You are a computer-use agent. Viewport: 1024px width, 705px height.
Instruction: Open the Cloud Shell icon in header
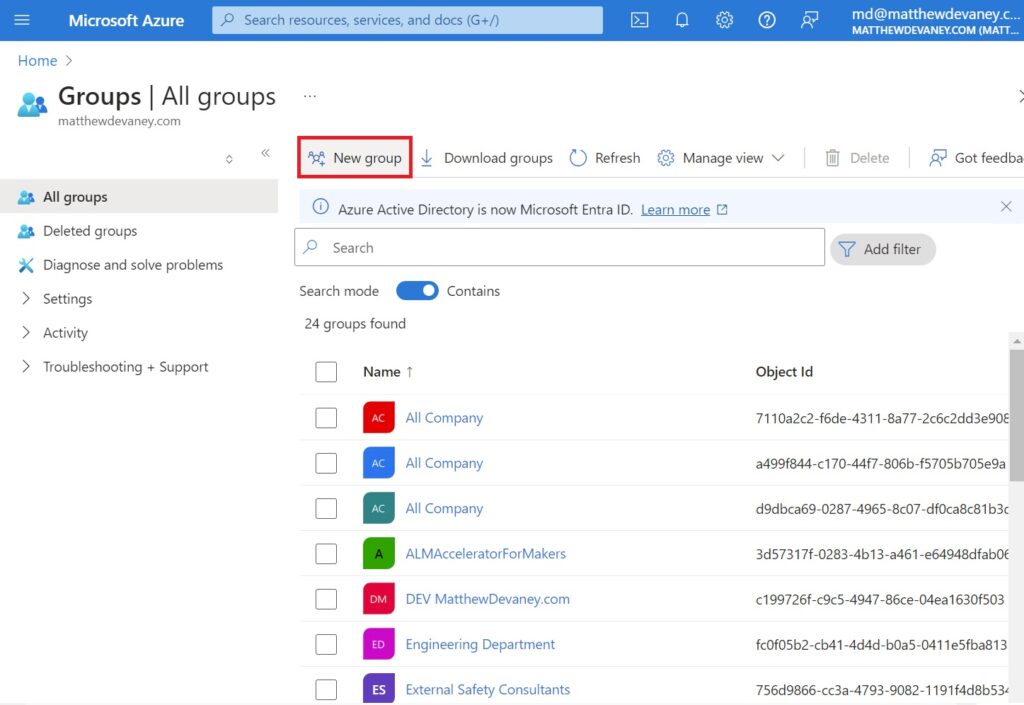coord(639,20)
